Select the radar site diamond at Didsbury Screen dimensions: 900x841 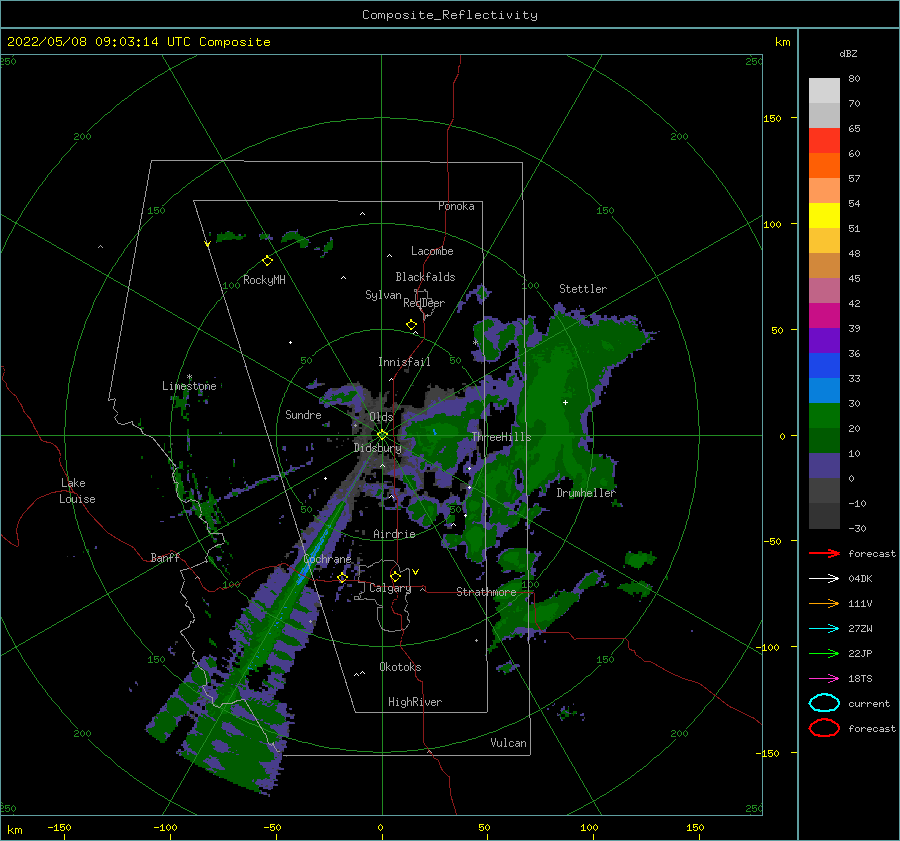point(382,435)
